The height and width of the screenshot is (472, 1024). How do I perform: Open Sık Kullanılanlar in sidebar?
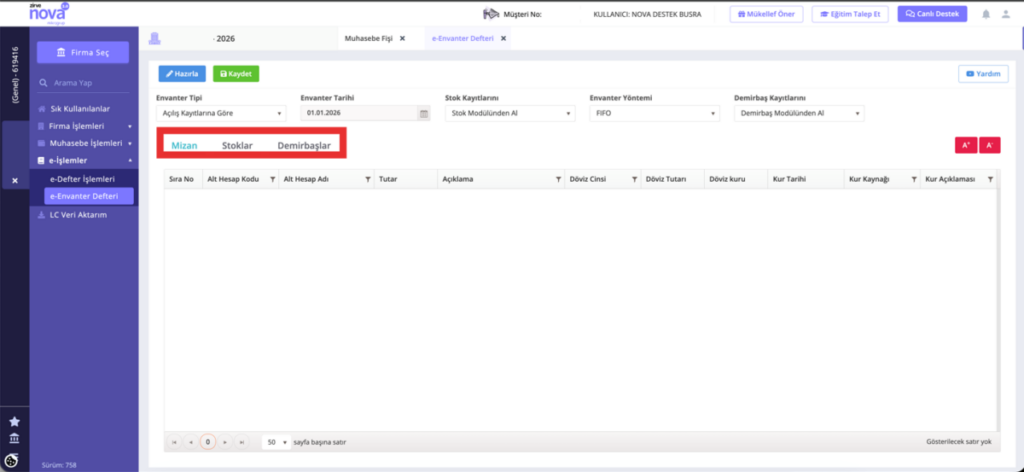(80, 109)
